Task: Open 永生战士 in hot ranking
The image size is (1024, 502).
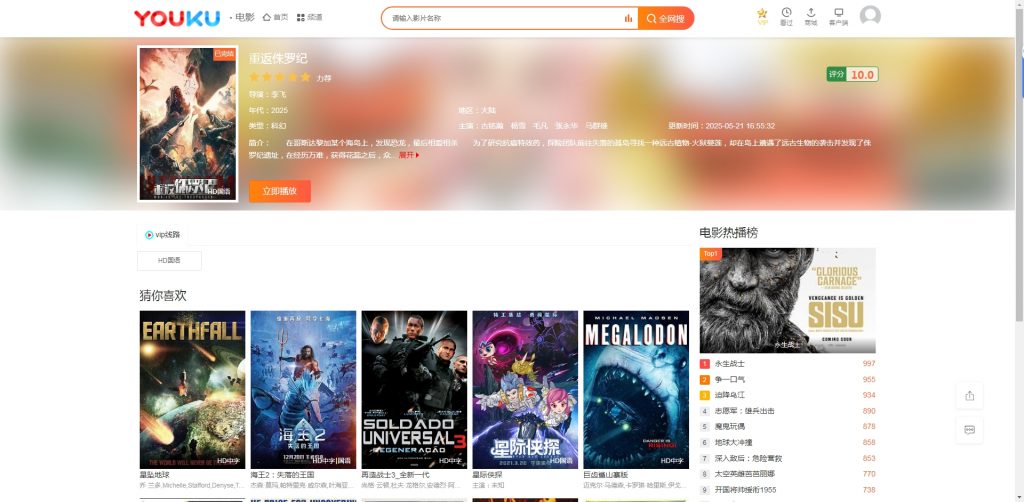Action: pos(729,364)
